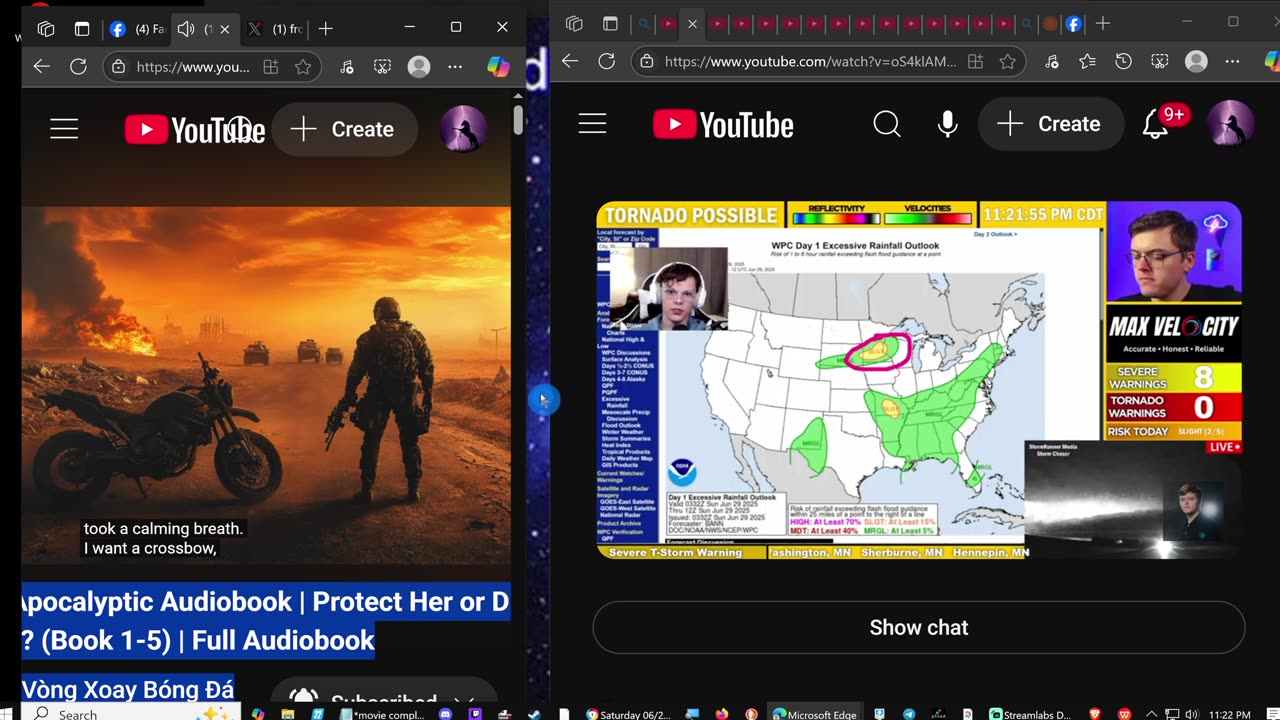
Task: Open account avatar in right YouTube window
Action: [1231, 124]
